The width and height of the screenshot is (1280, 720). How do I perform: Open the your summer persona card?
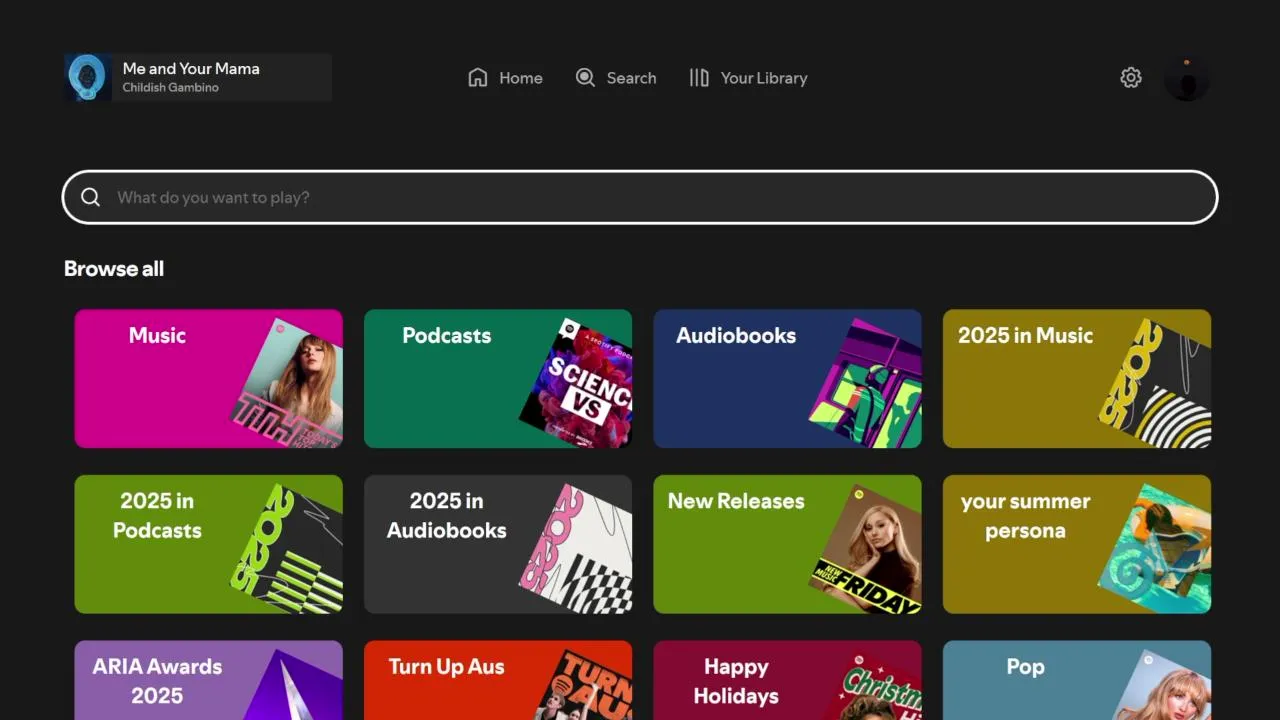pos(1077,544)
